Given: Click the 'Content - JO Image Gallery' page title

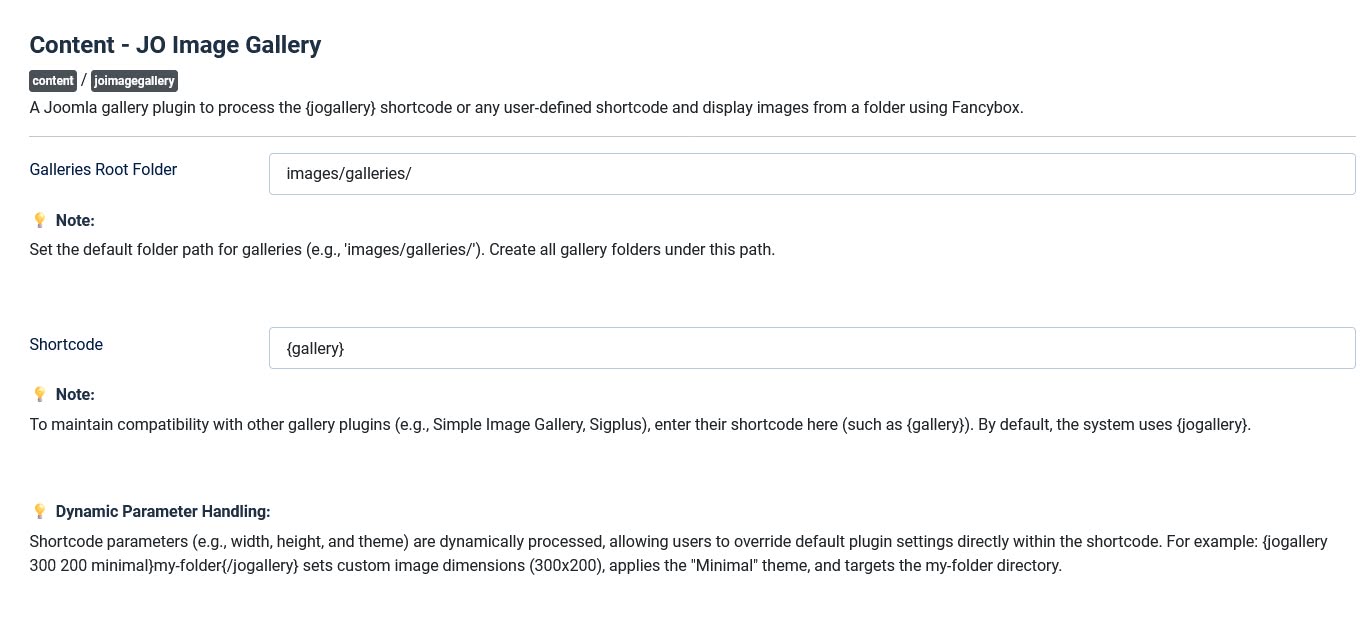Looking at the screenshot, I should coord(175,45).
